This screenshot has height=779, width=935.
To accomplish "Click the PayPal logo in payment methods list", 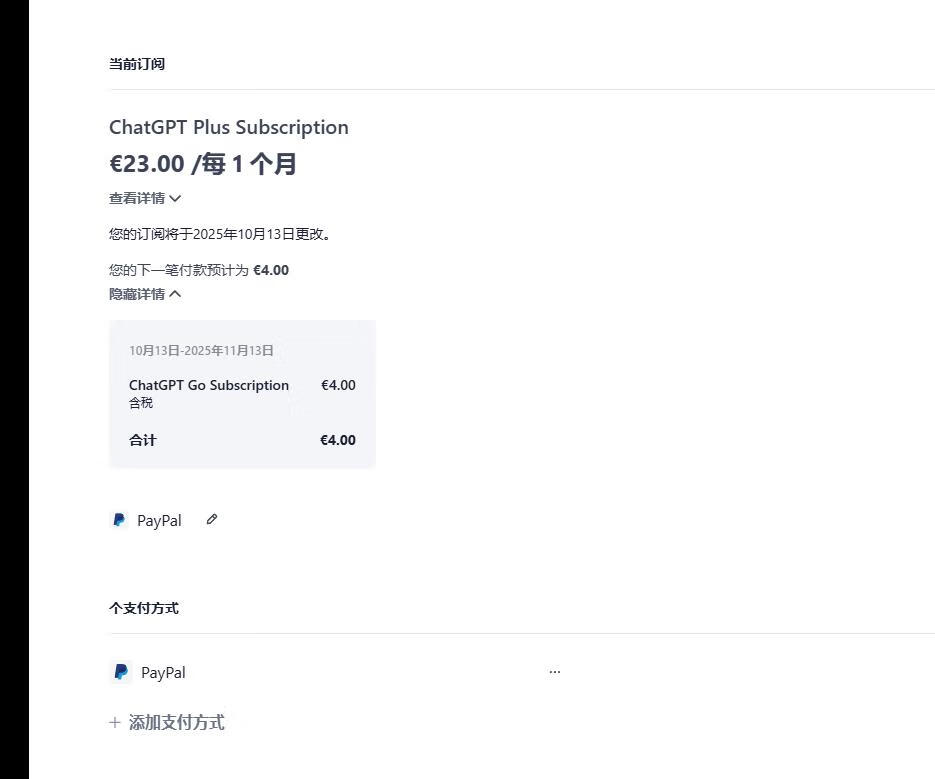I will (x=121, y=672).
